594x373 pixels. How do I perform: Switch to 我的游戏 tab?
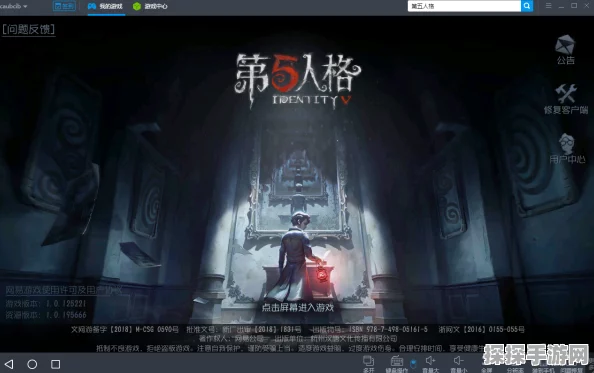click(106, 6)
